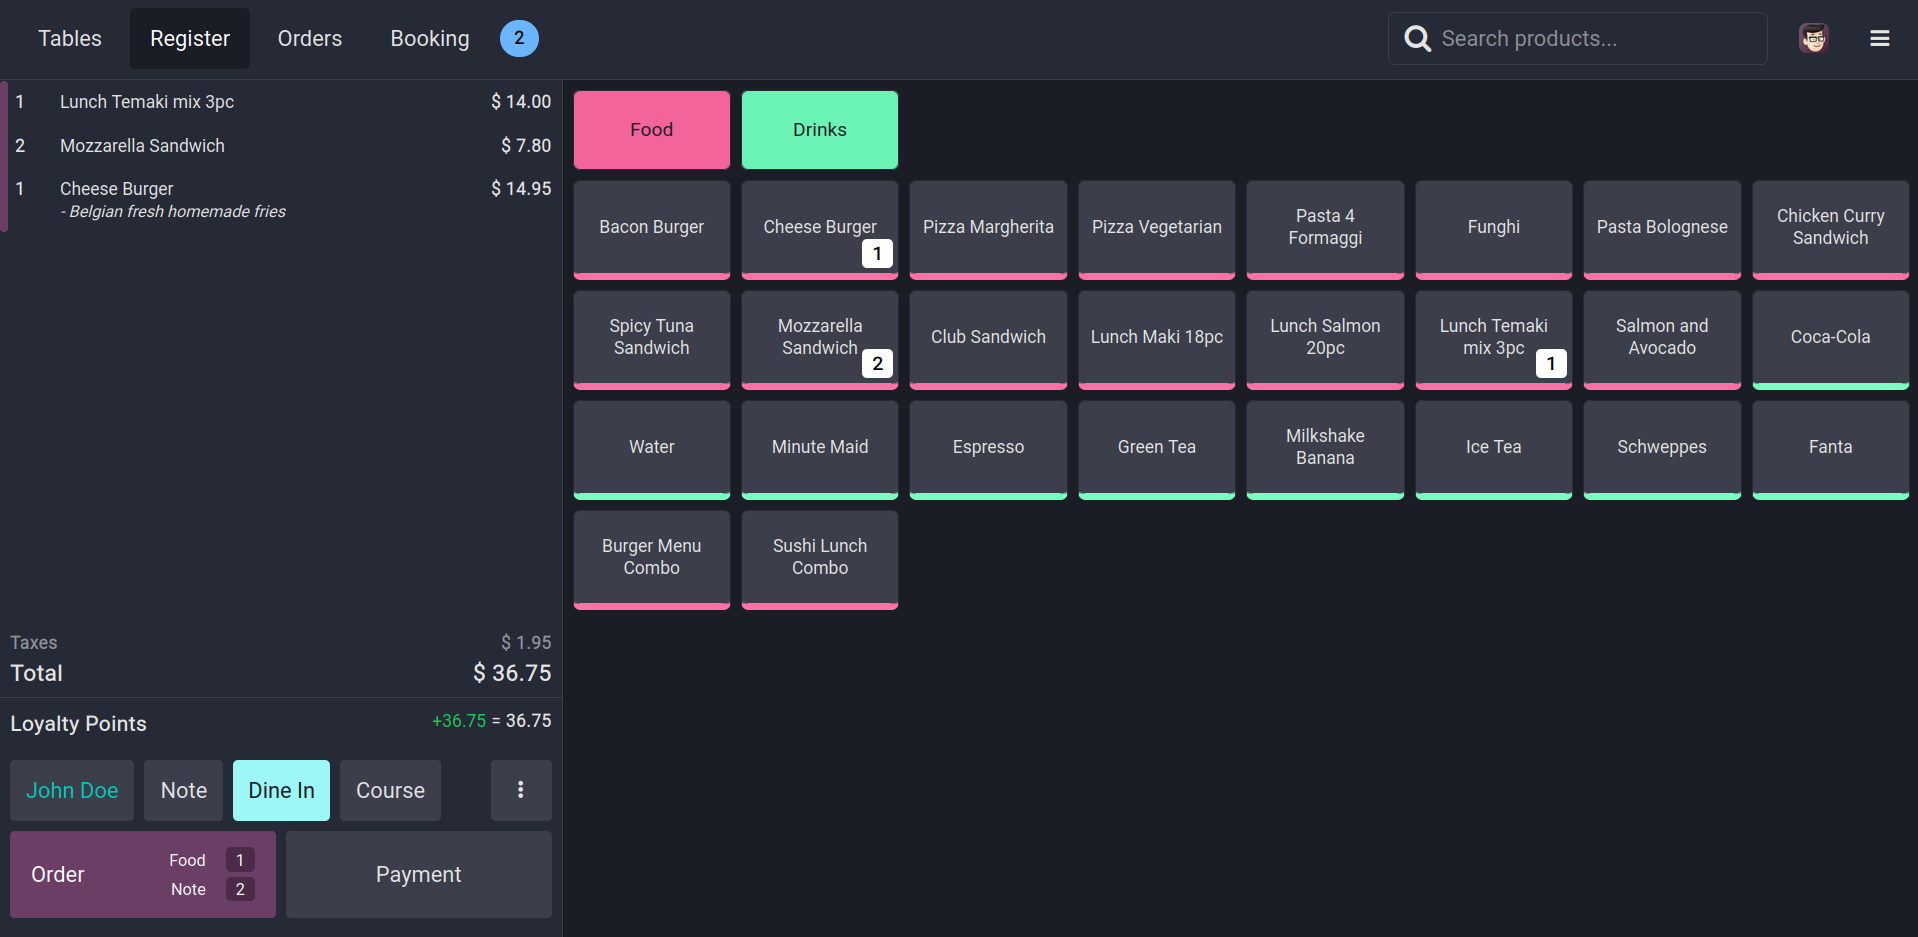The image size is (1918, 937).
Task: Toggle the Dine In option
Action: [281, 790]
